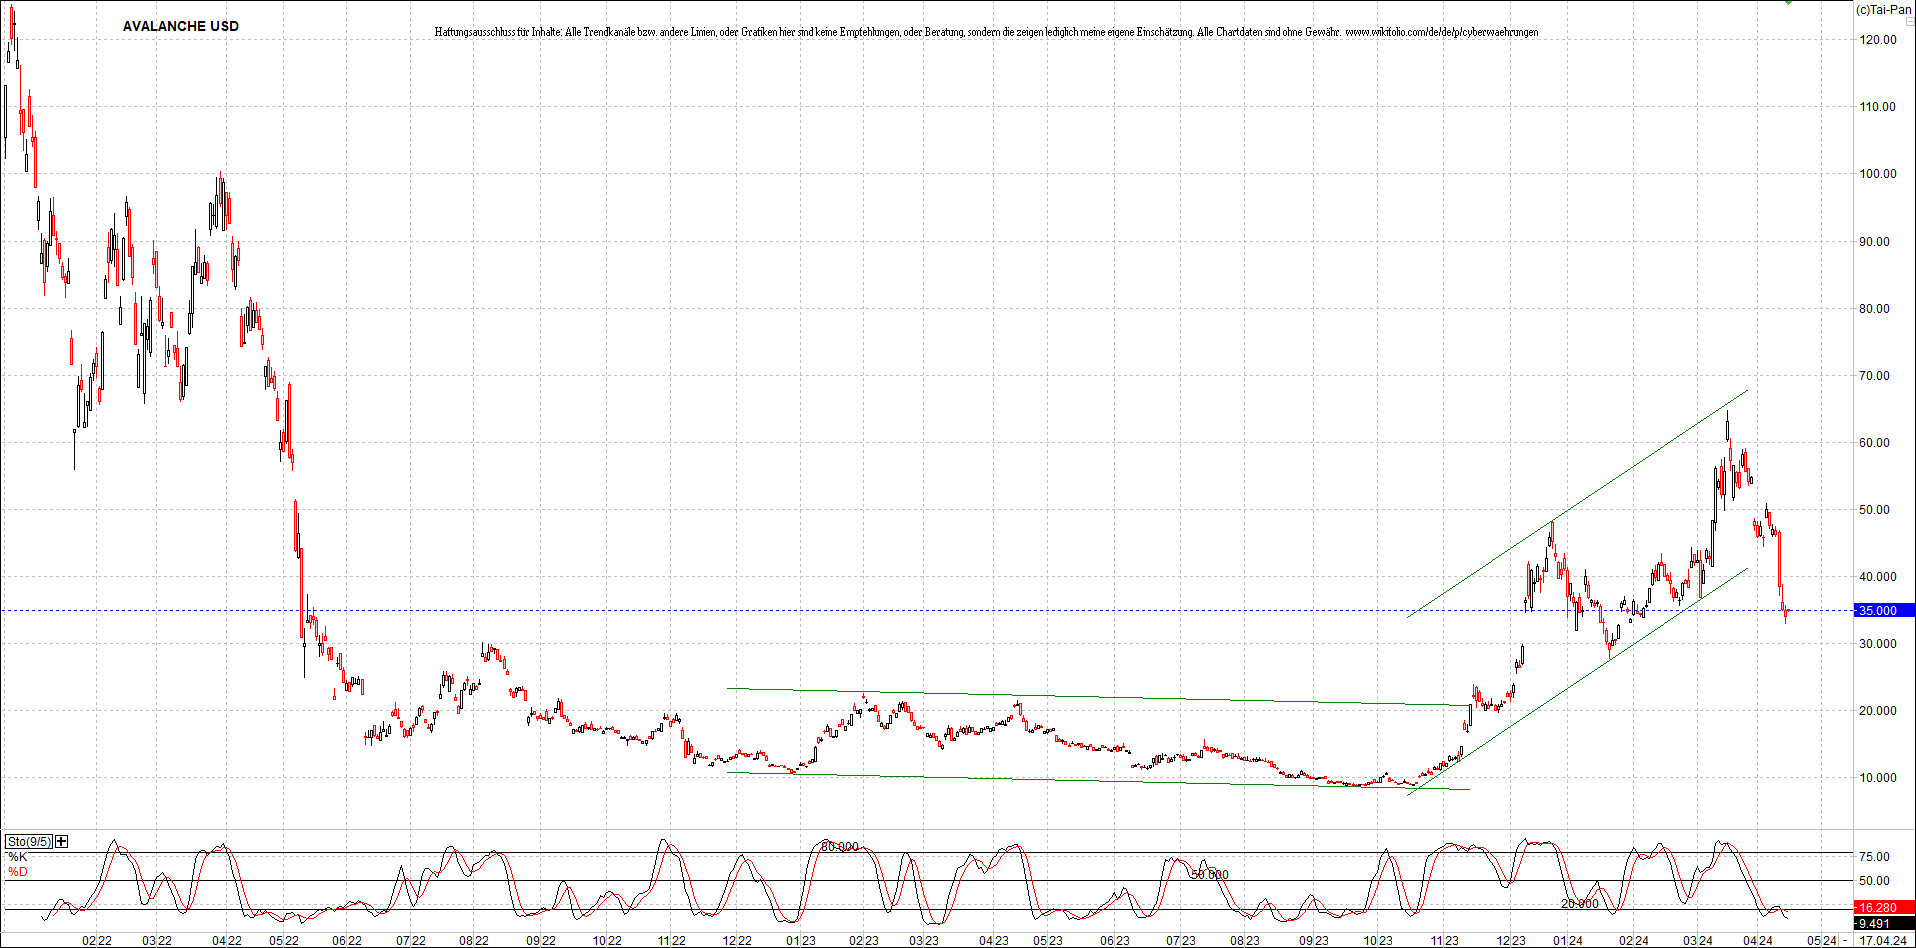Click the 02 23 date axis label
Screen dimensions: 1916x948
pos(864,941)
